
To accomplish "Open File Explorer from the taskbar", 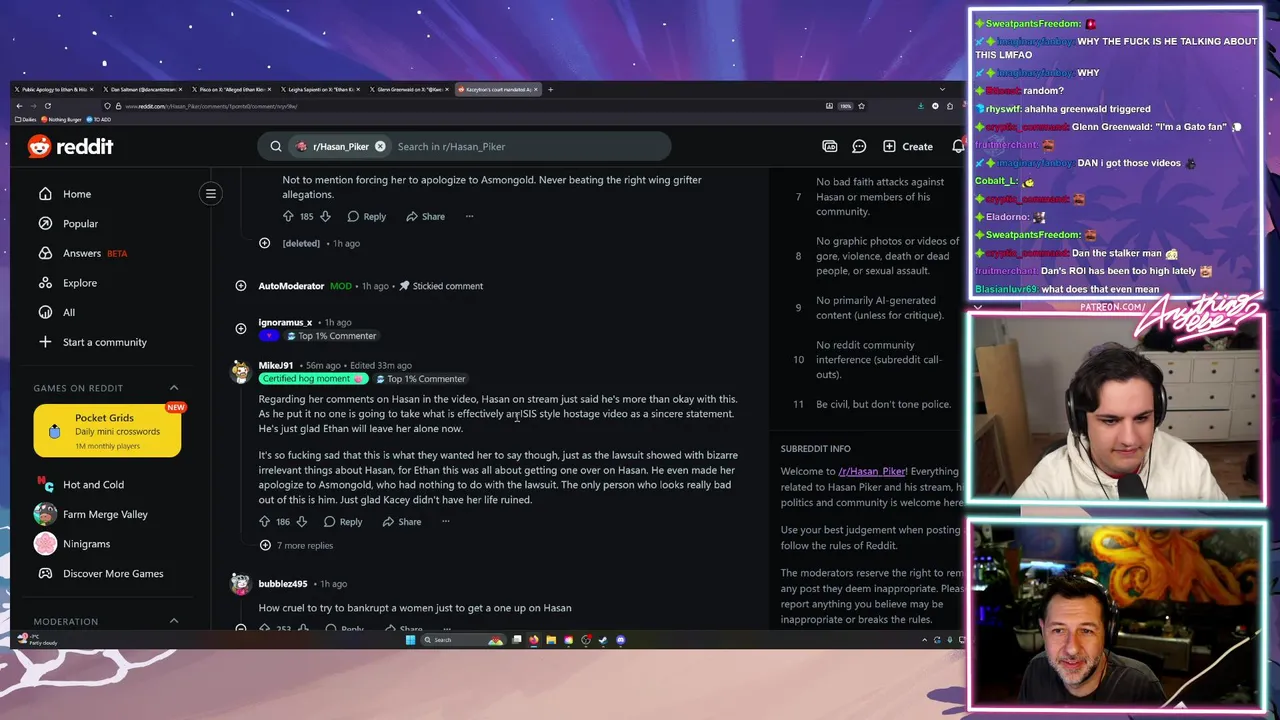I will 551,640.
